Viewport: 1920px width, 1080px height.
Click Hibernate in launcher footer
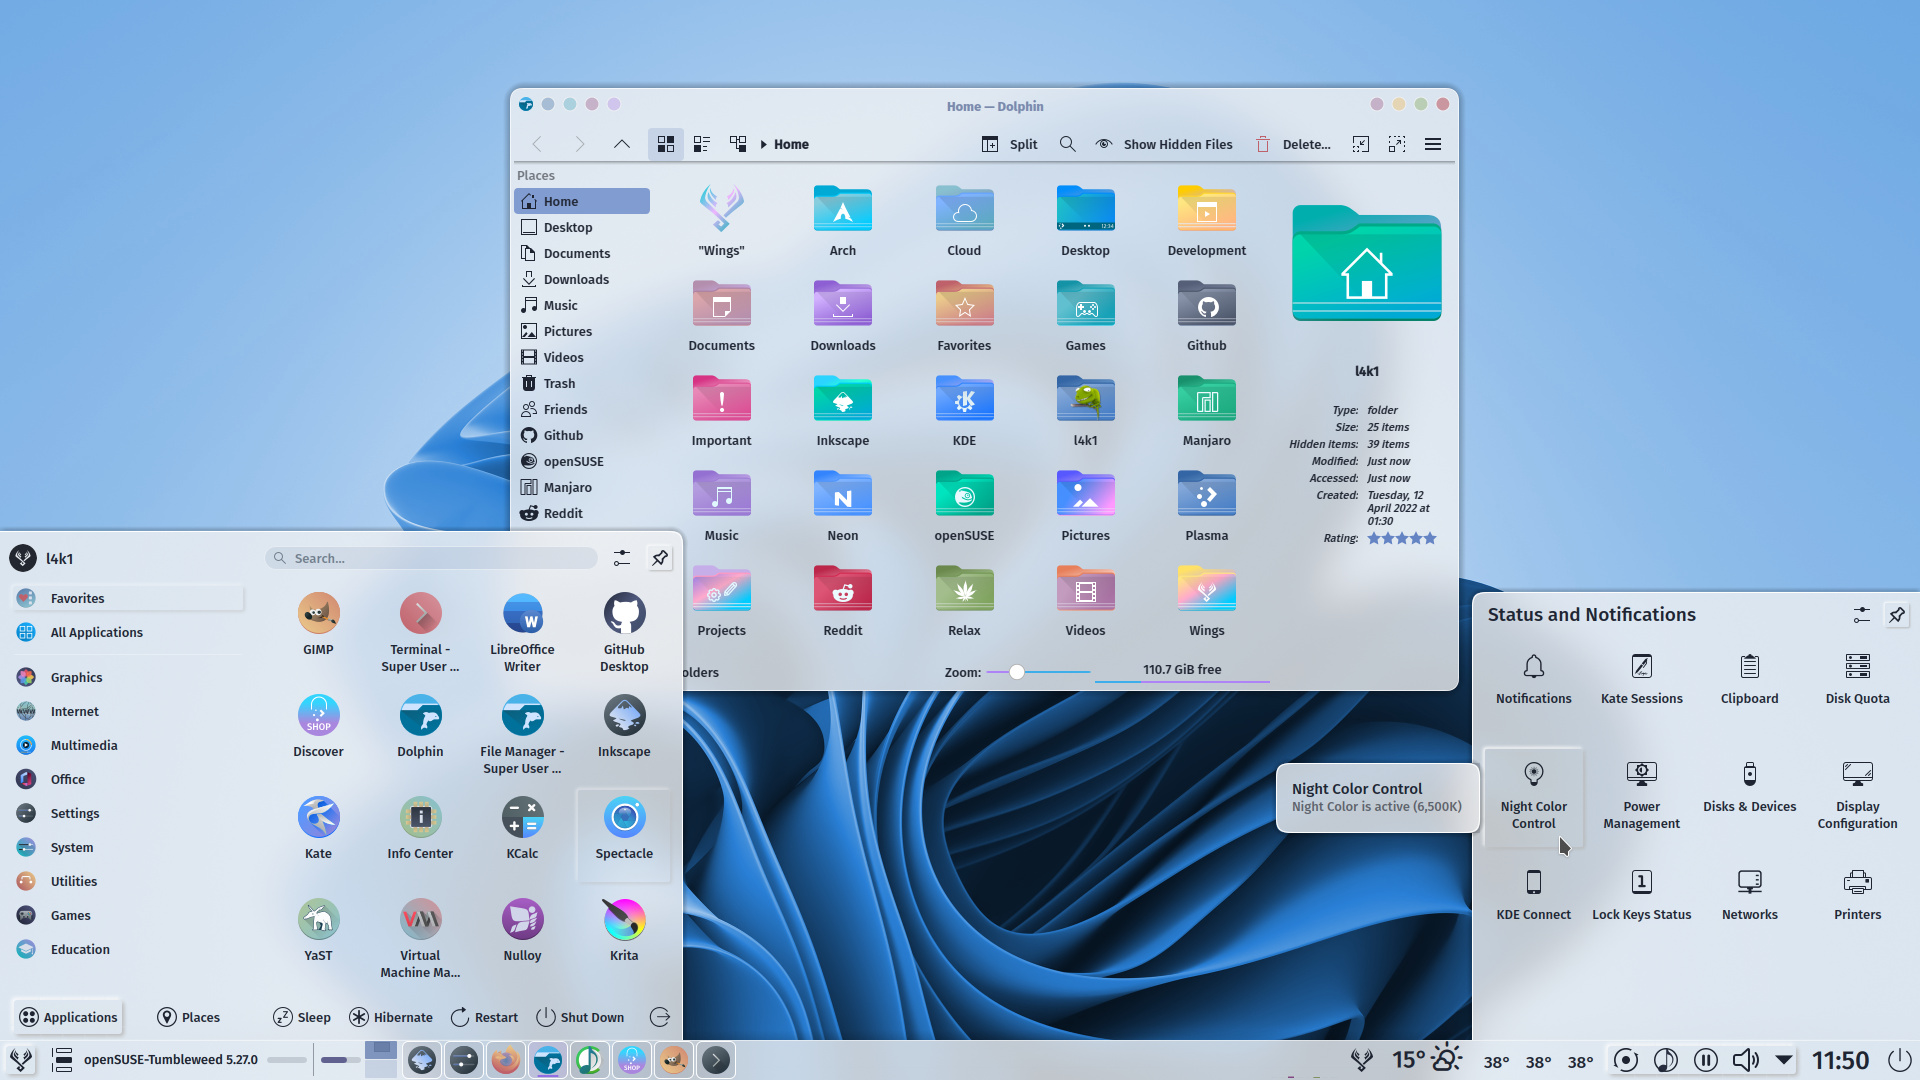pos(391,1017)
